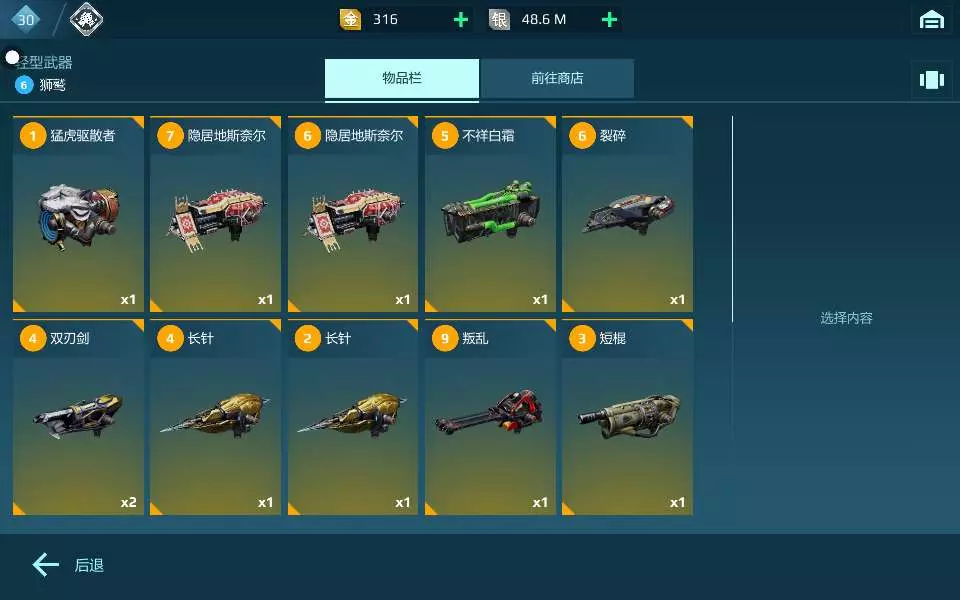960x600 pixels.
Task: Select the 猛虎驱散者 weapon card
Action: click(x=78, y=214)
